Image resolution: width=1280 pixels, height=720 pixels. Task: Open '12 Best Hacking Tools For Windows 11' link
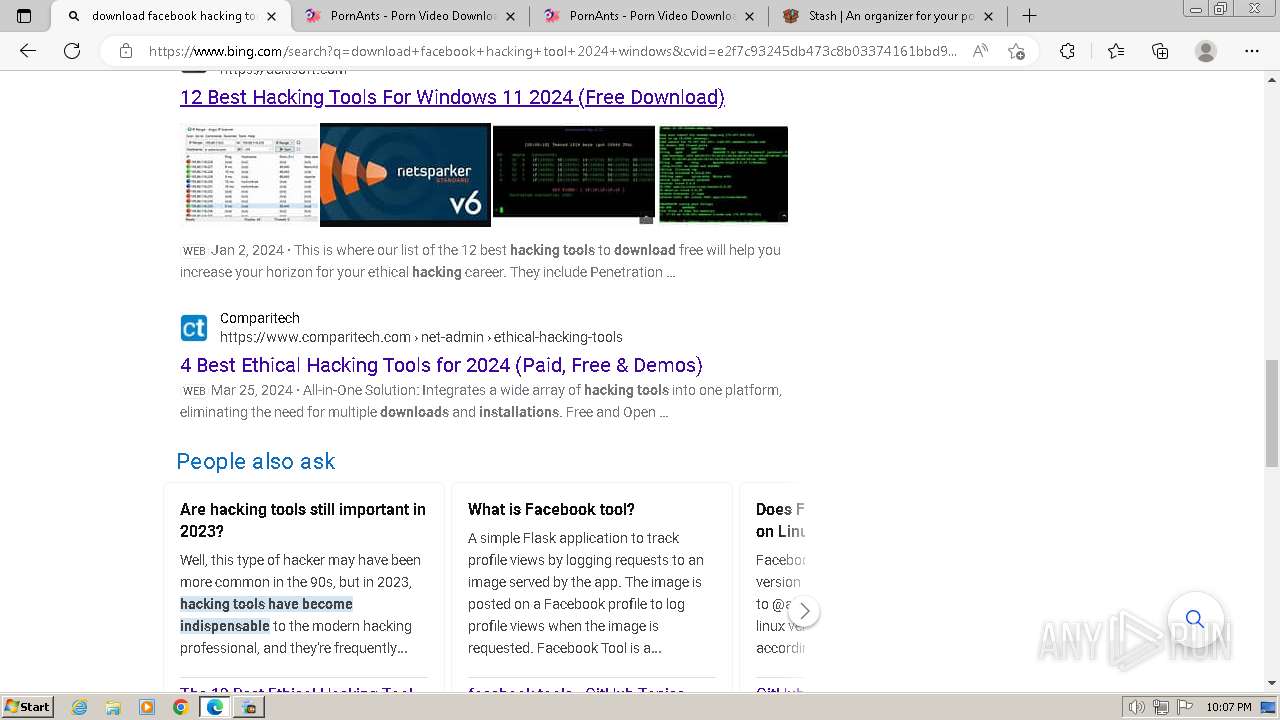[452, 97]
